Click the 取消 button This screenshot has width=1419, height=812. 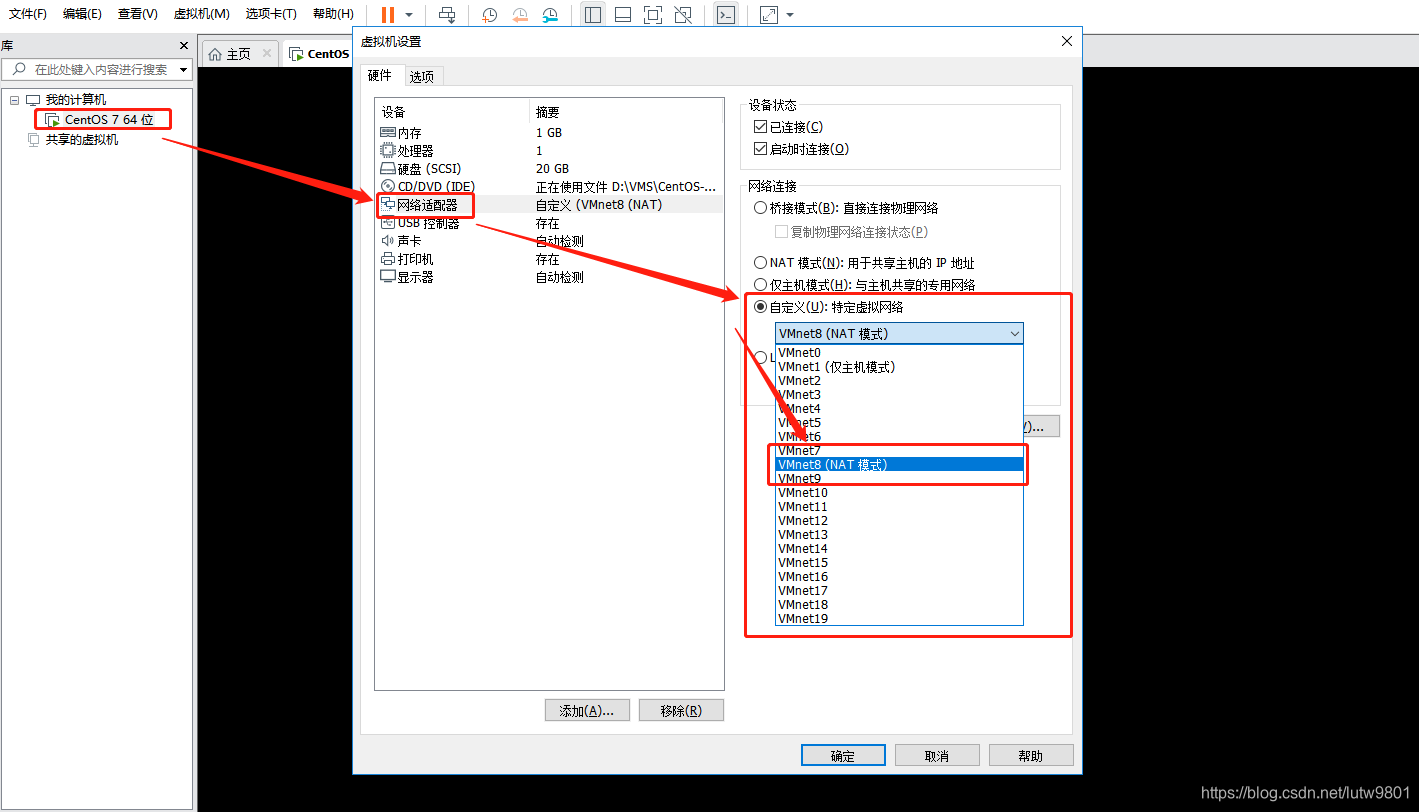click(x=937, y=756)
